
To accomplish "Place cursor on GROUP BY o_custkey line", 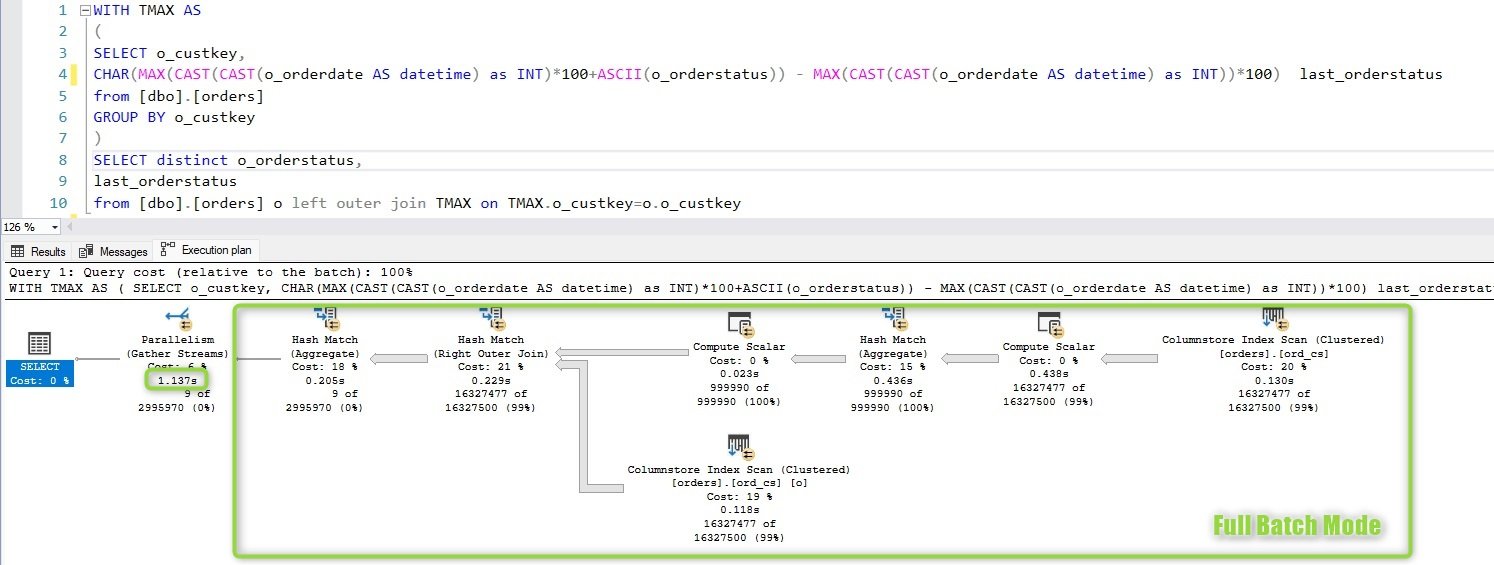I will click(x=174, y=117).
